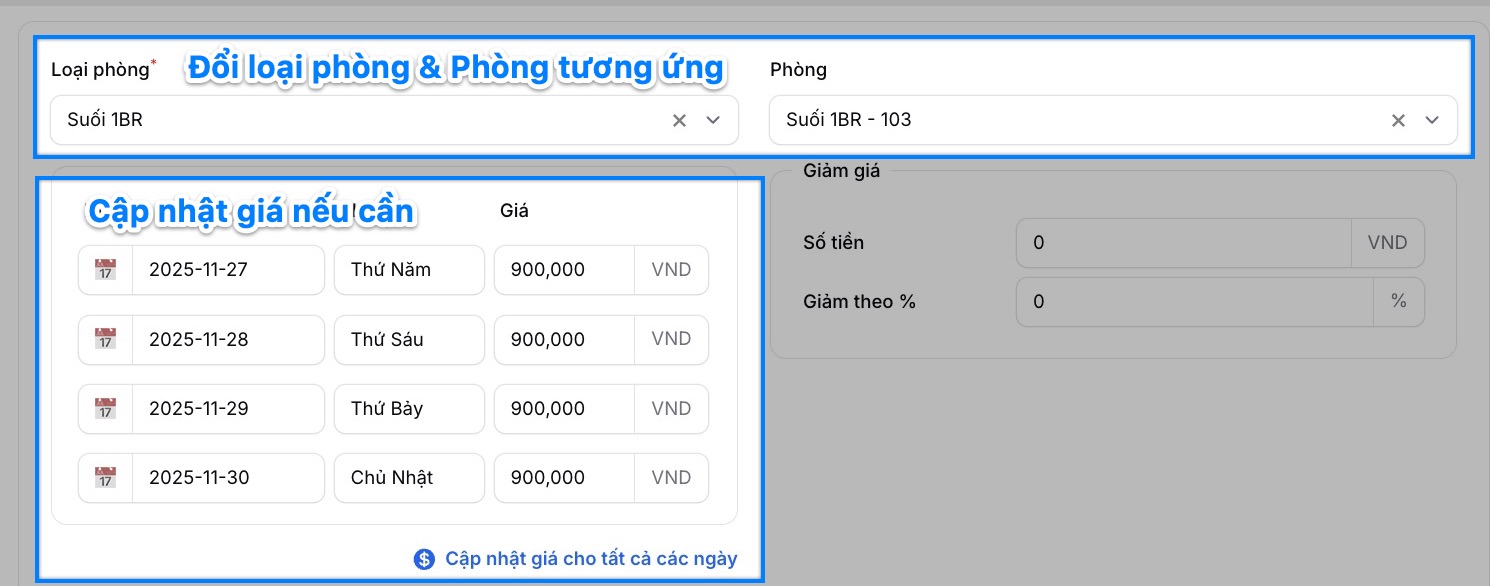Clear the Phòng selection with X

(x=1398, y=120)
